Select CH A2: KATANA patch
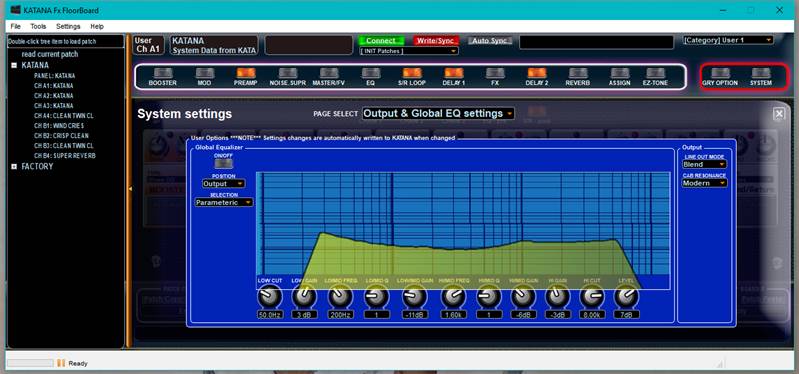 click(54, 96)
